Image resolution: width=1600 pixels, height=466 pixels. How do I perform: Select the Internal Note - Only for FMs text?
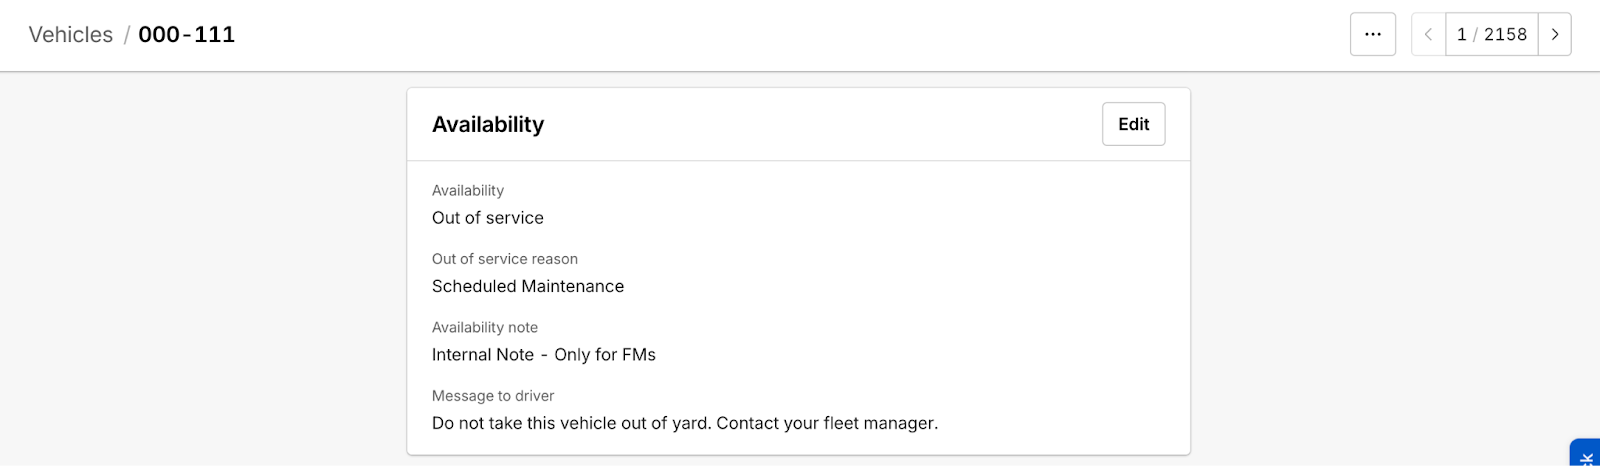click(x=544, y=355)
